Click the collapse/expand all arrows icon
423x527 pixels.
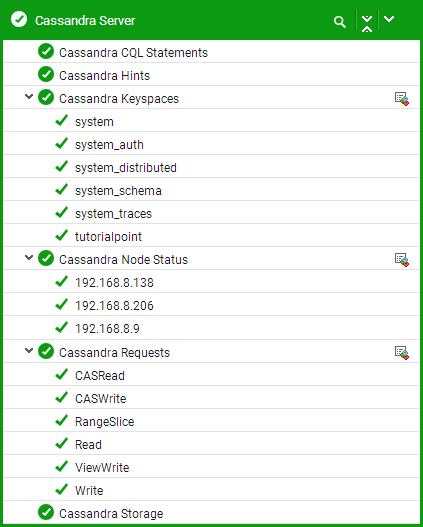367,24
